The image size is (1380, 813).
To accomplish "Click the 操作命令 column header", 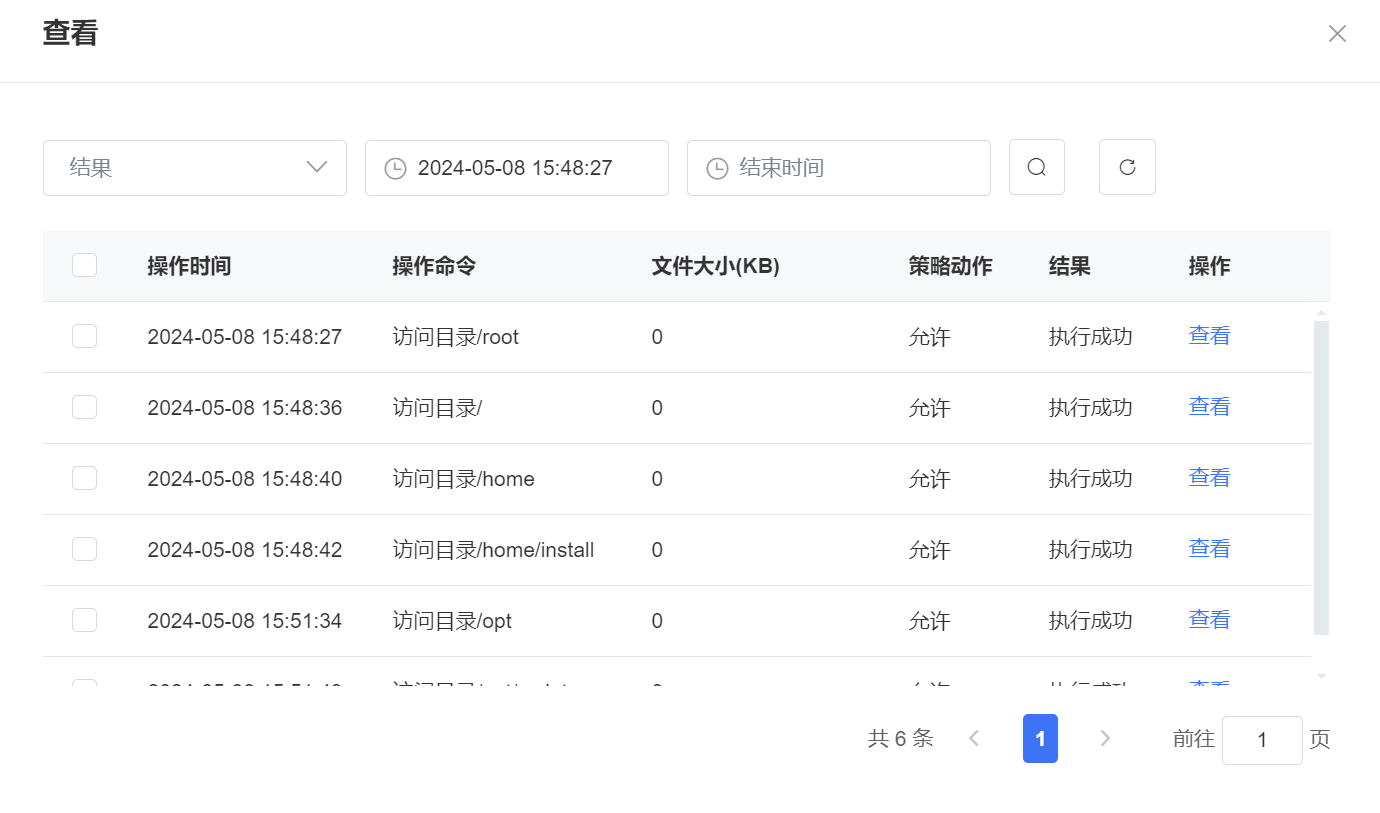I will tap(434, 266).
